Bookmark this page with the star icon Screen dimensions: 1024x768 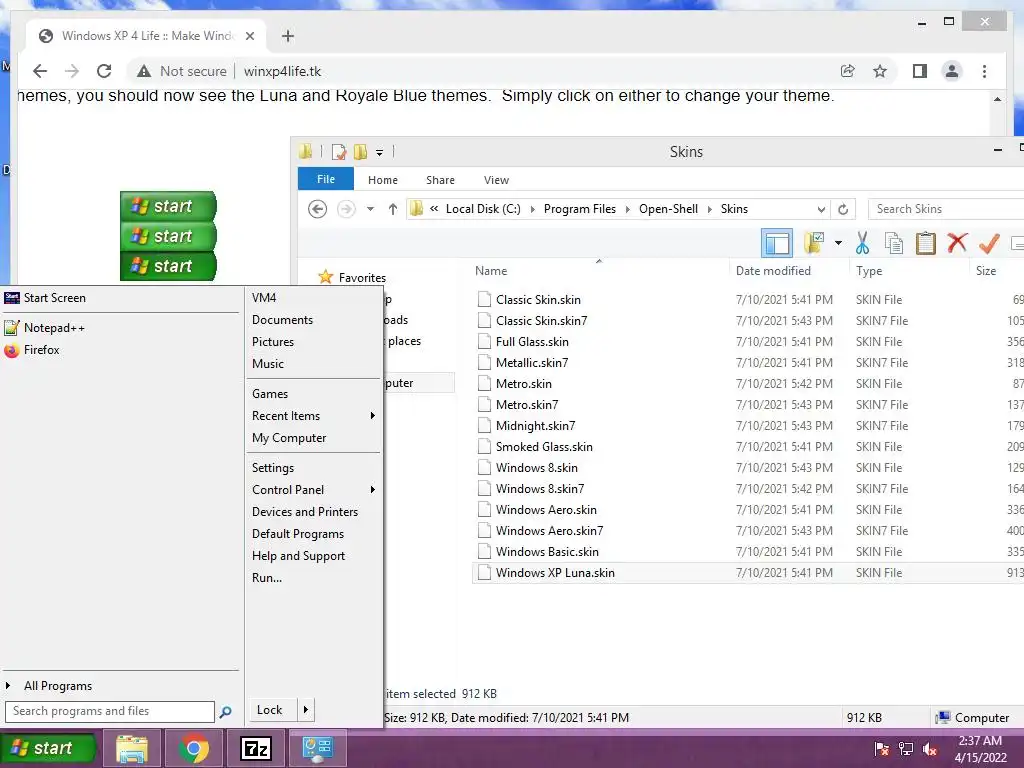[x=880, y=71]
